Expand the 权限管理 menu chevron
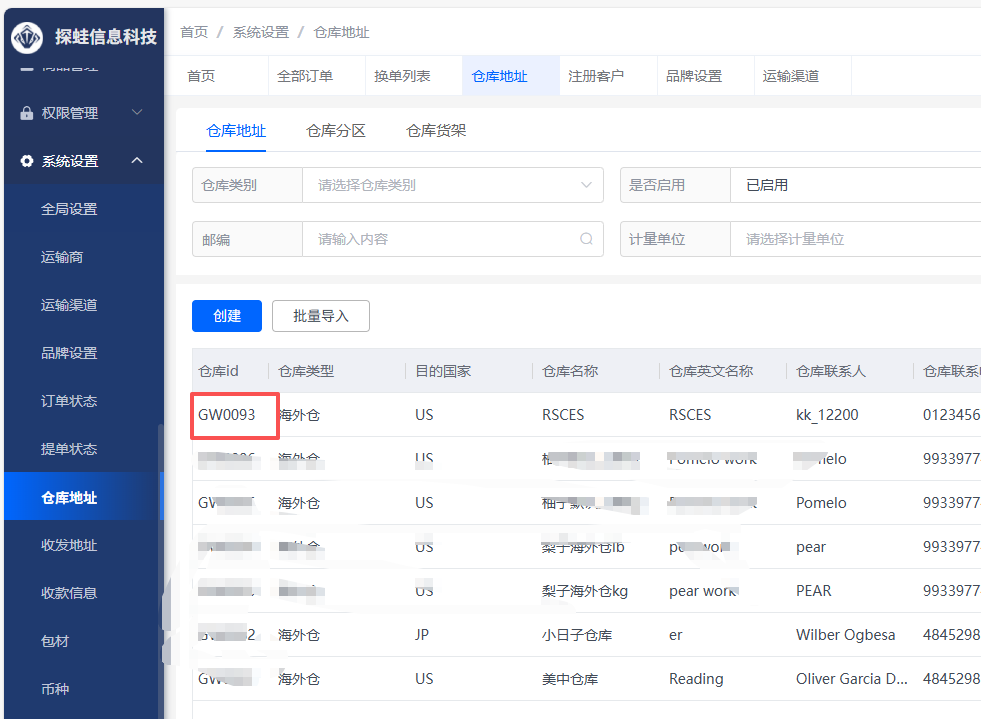Image resolution: width=981 pixels, height=719 pixels. [137, 113]
